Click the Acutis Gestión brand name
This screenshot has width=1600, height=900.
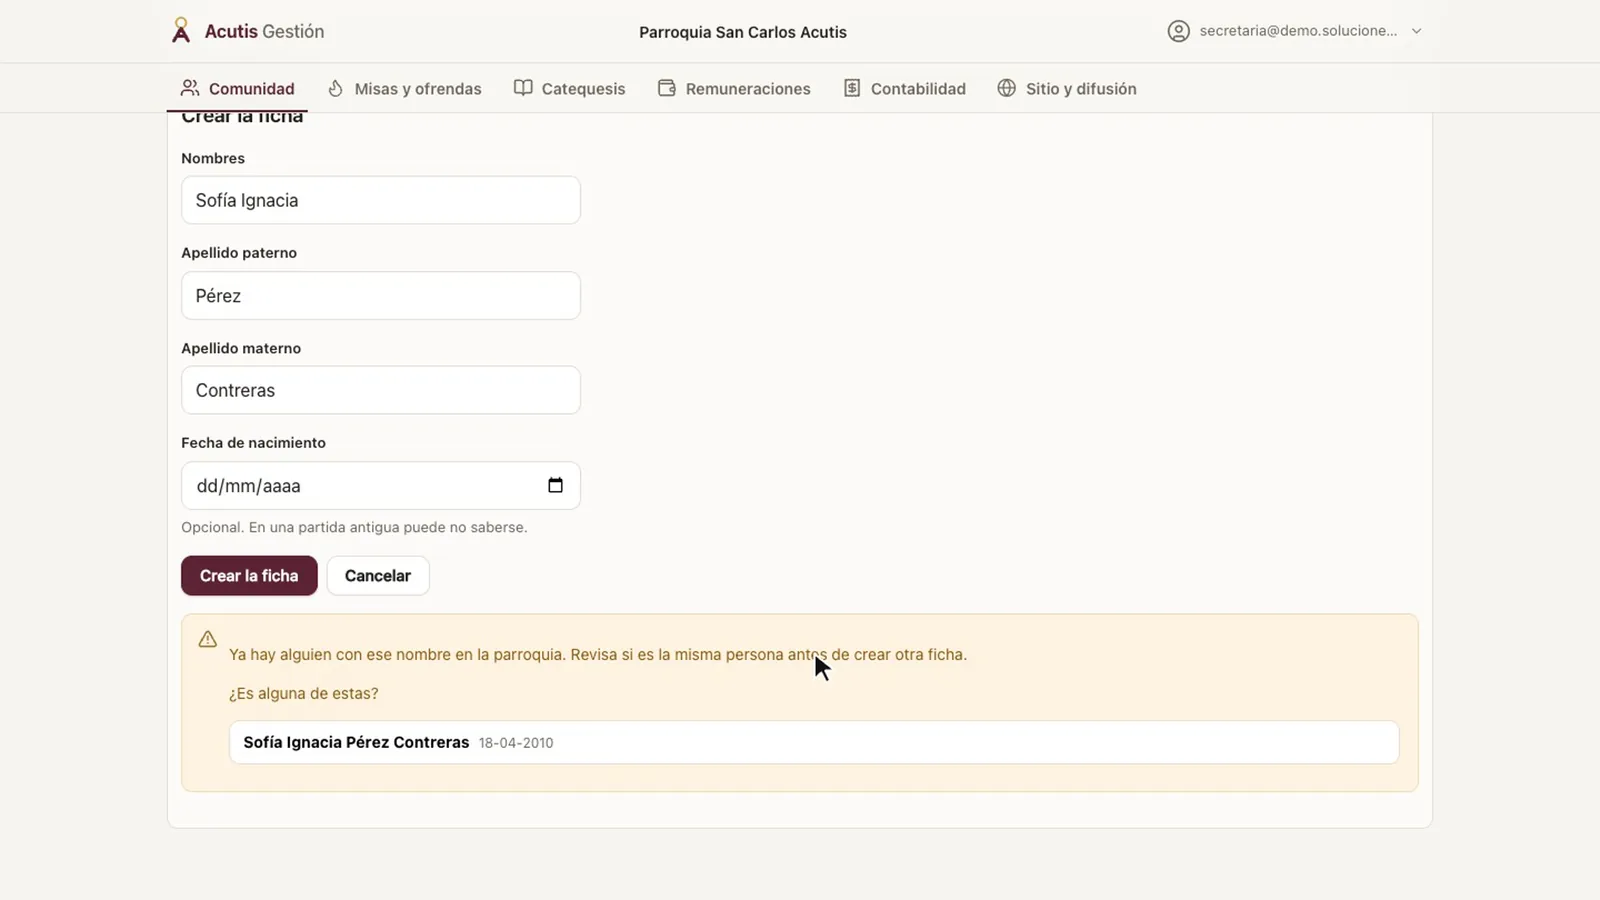(x=264, y=31)
